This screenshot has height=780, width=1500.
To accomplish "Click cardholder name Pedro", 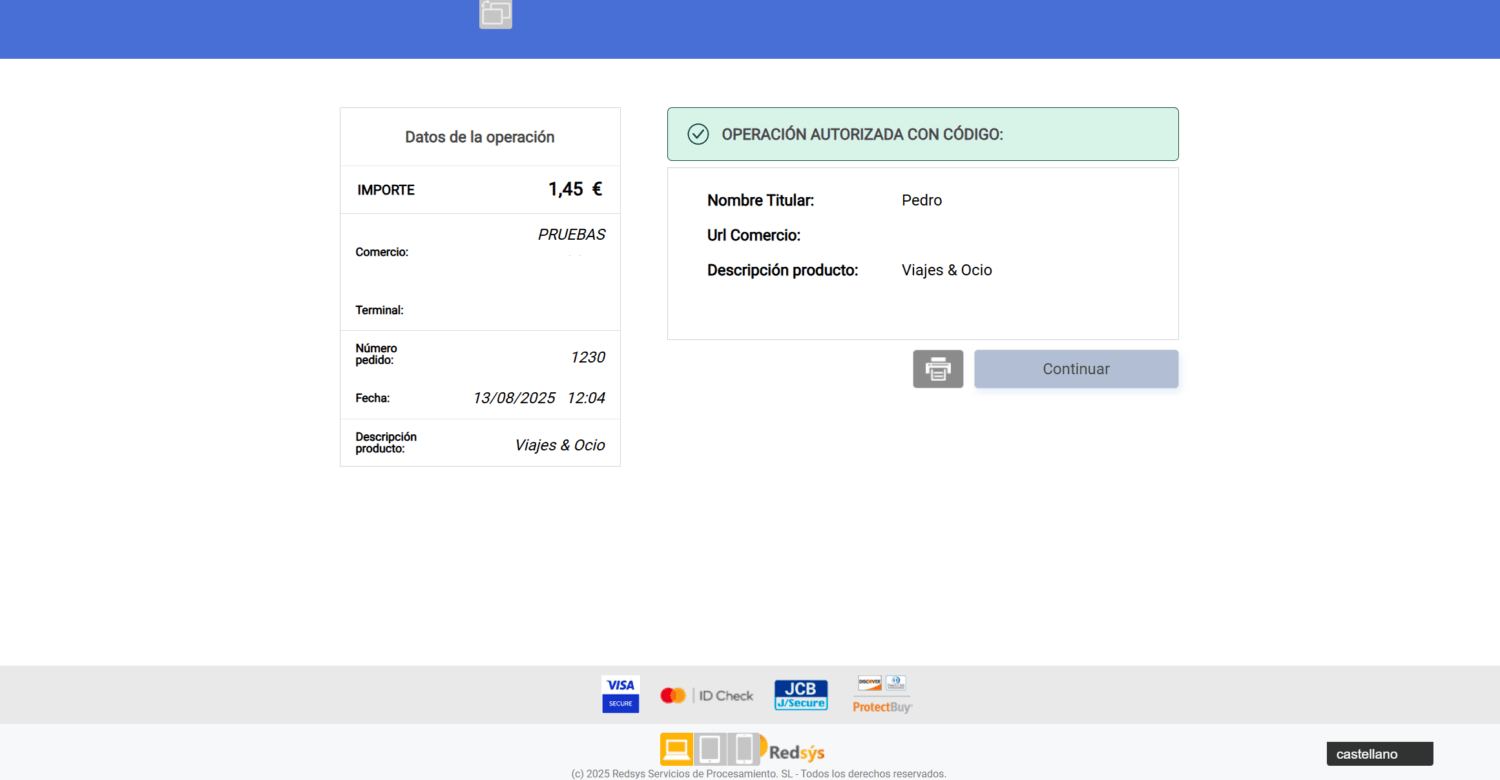I will coord(921,200).
